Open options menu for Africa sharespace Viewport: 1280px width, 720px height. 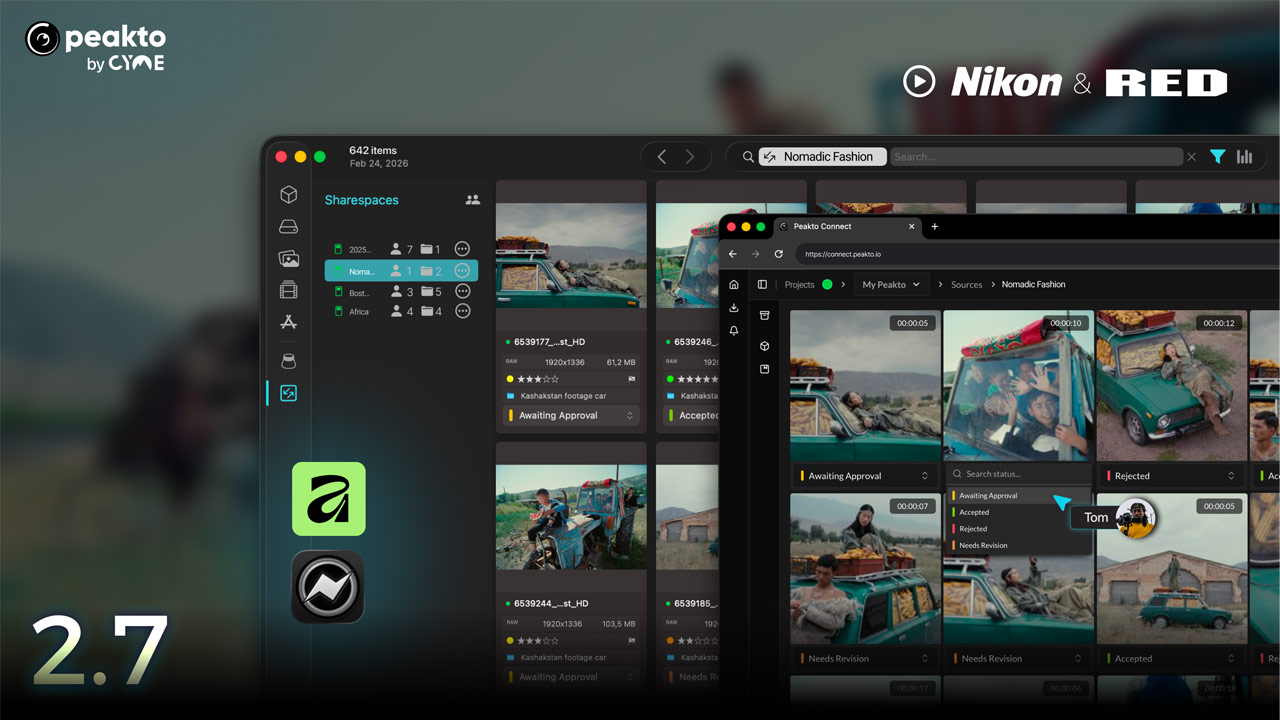click(462, 312)
